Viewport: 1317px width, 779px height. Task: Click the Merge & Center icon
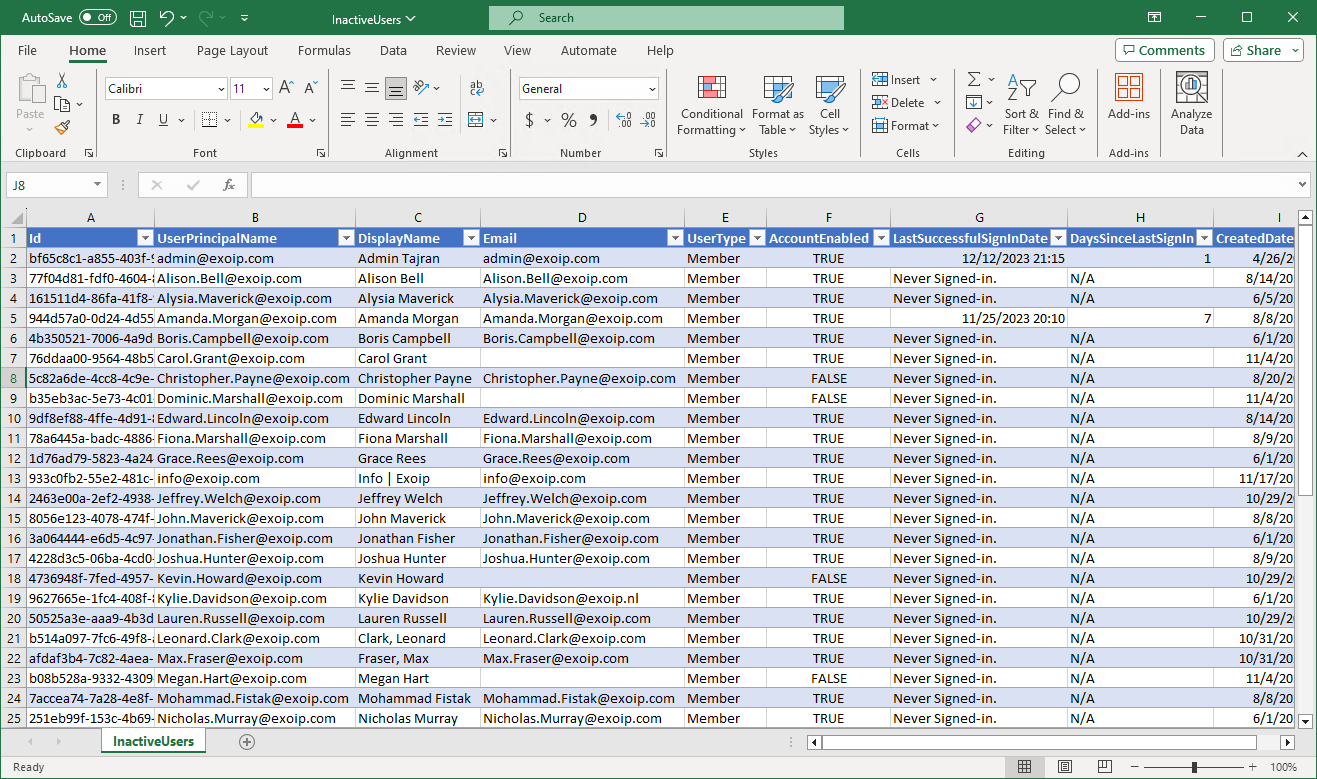(476, 120)
